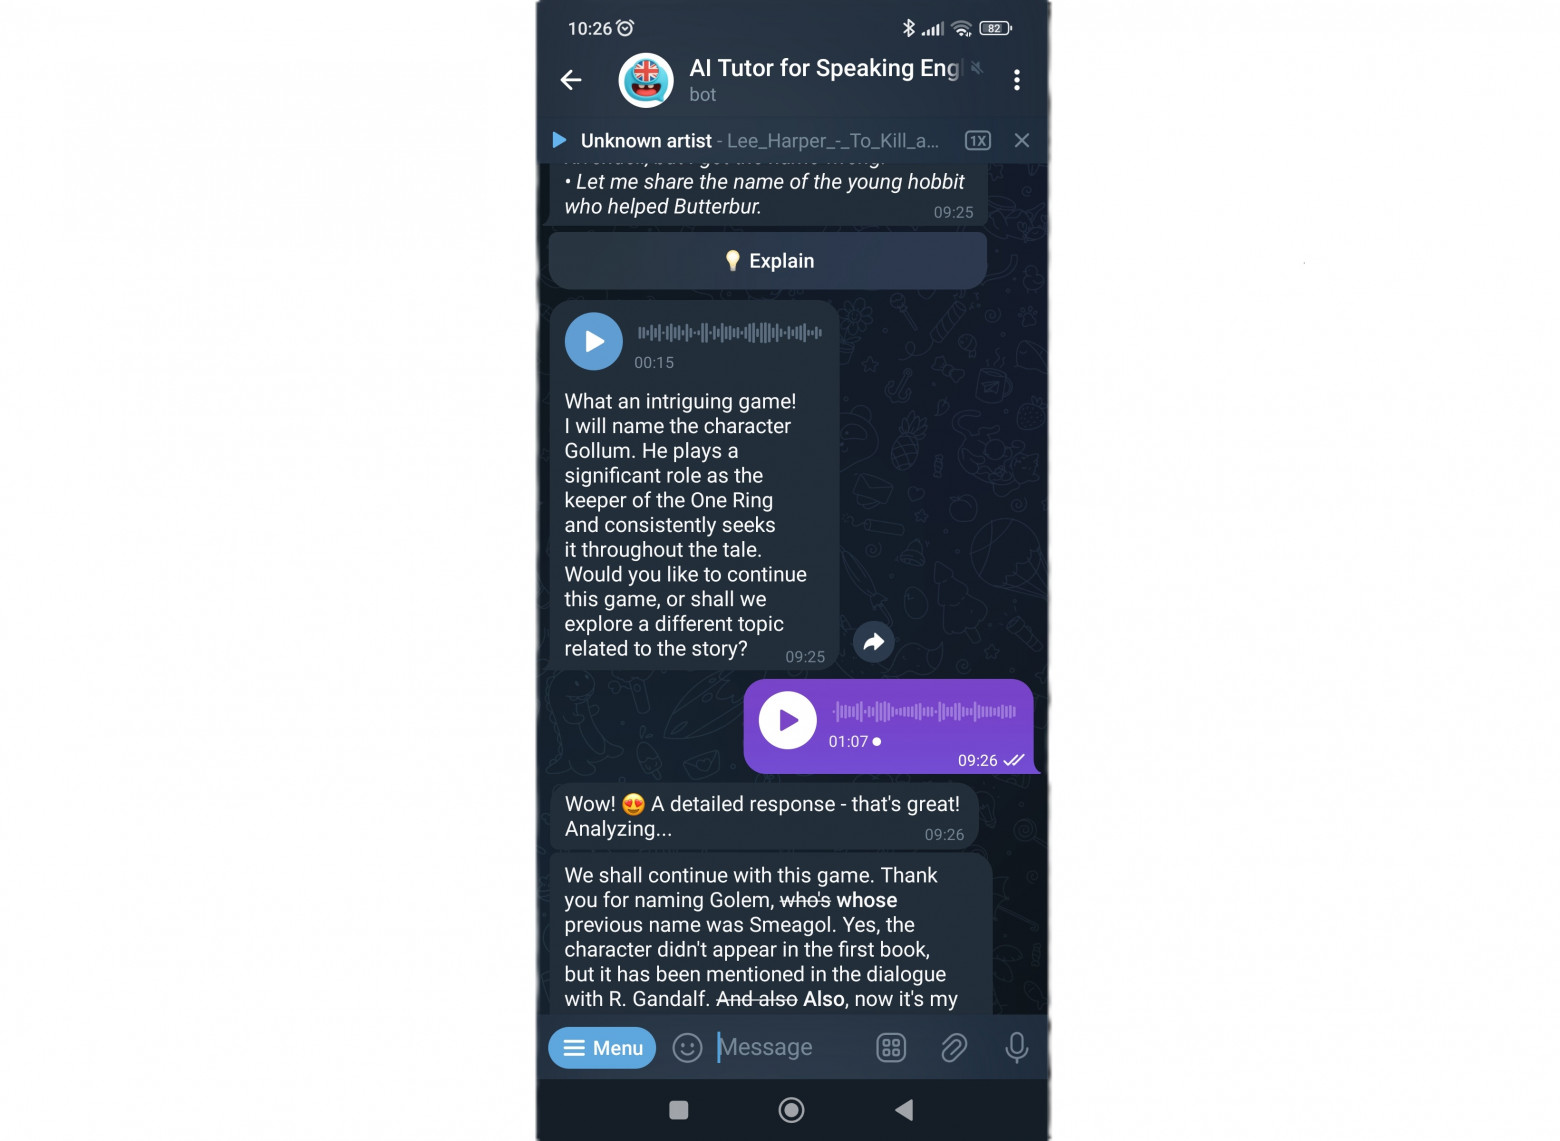This screenshot has width=1560, height=1141.
Task: Toggle the 1X playback speed
Action: [978, 141]
